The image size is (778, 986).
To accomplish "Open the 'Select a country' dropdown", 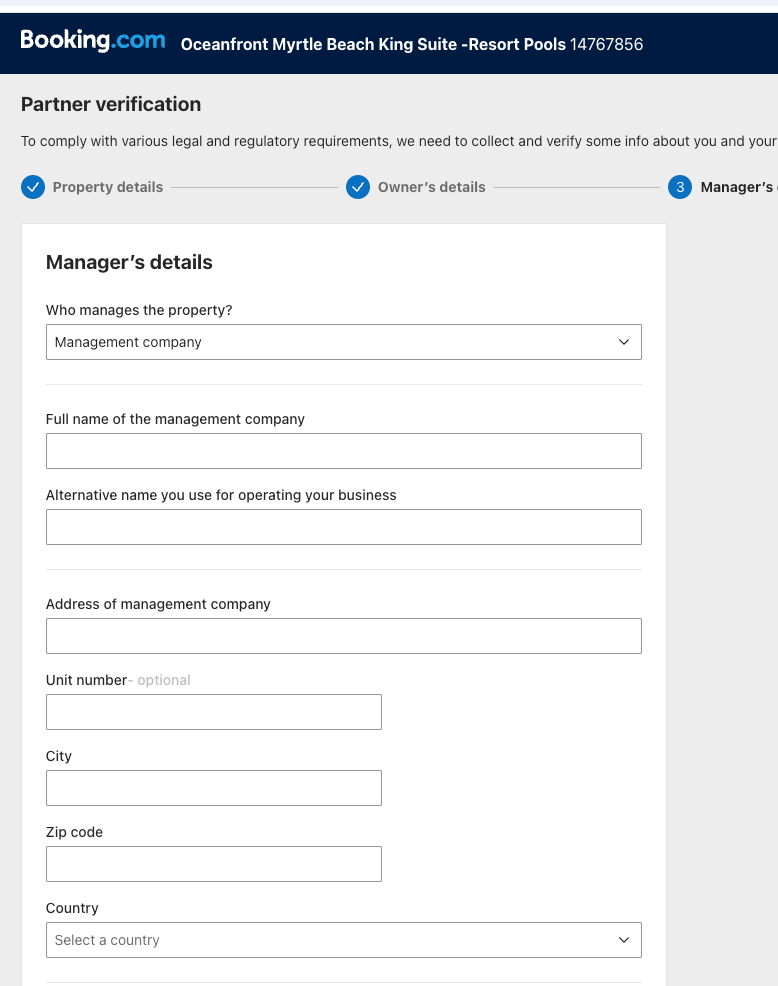I will pyautogui.click(x=343, y=940).
